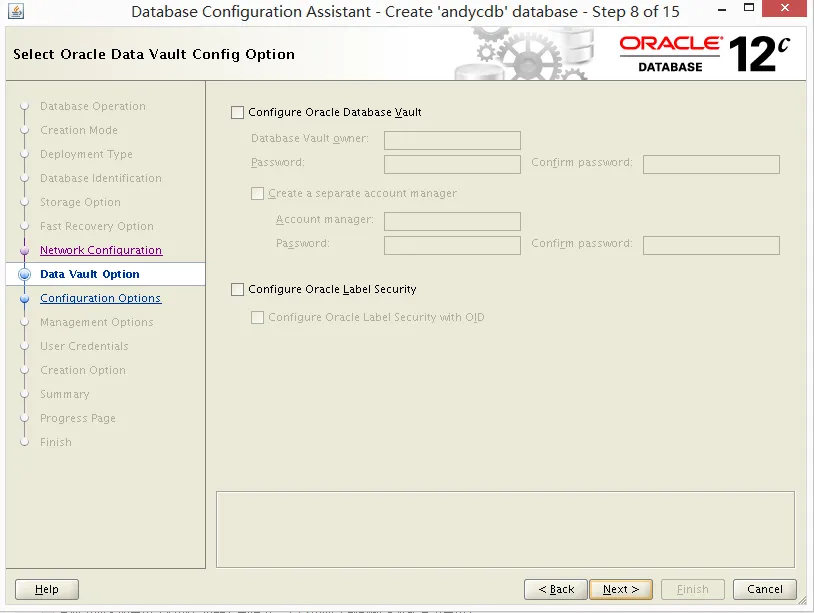This screenshot has height=613, width=814.
Task: Focus the Database Vault owner field
Action: (x=452, y=140)
